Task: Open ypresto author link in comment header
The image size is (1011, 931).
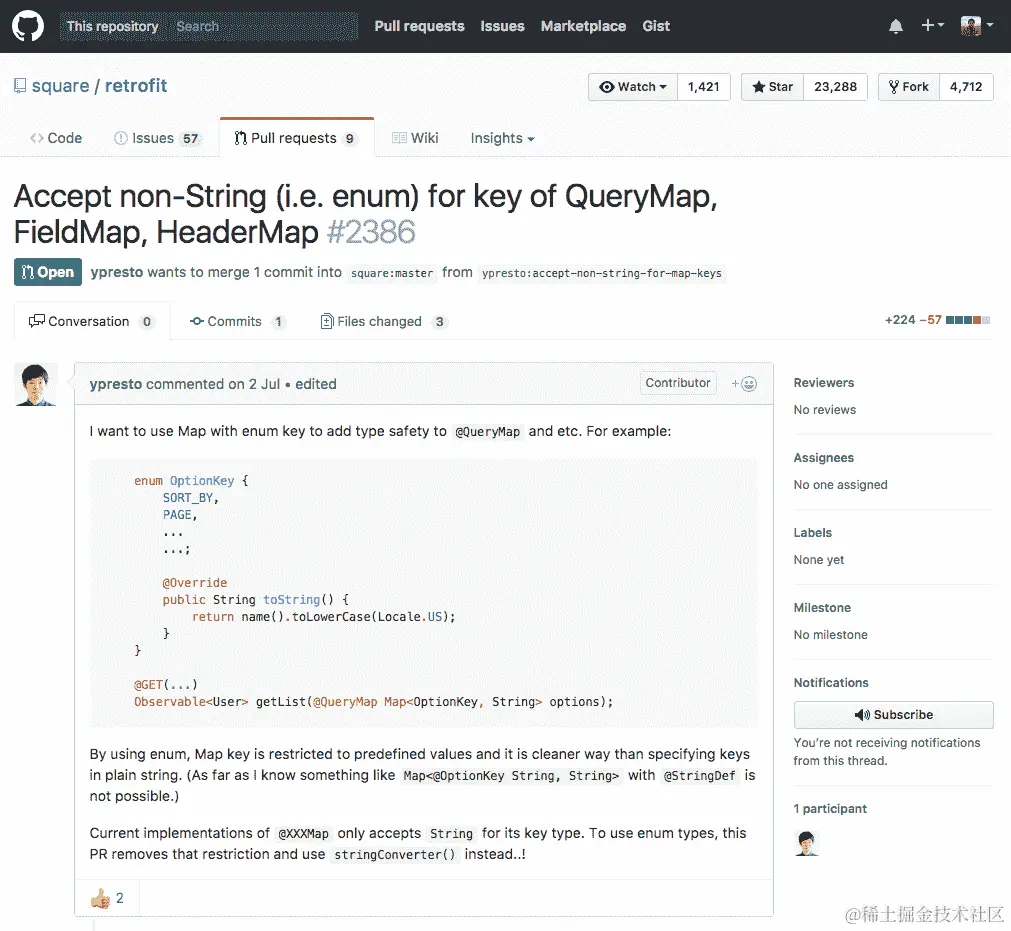Action: coord(115,384)
